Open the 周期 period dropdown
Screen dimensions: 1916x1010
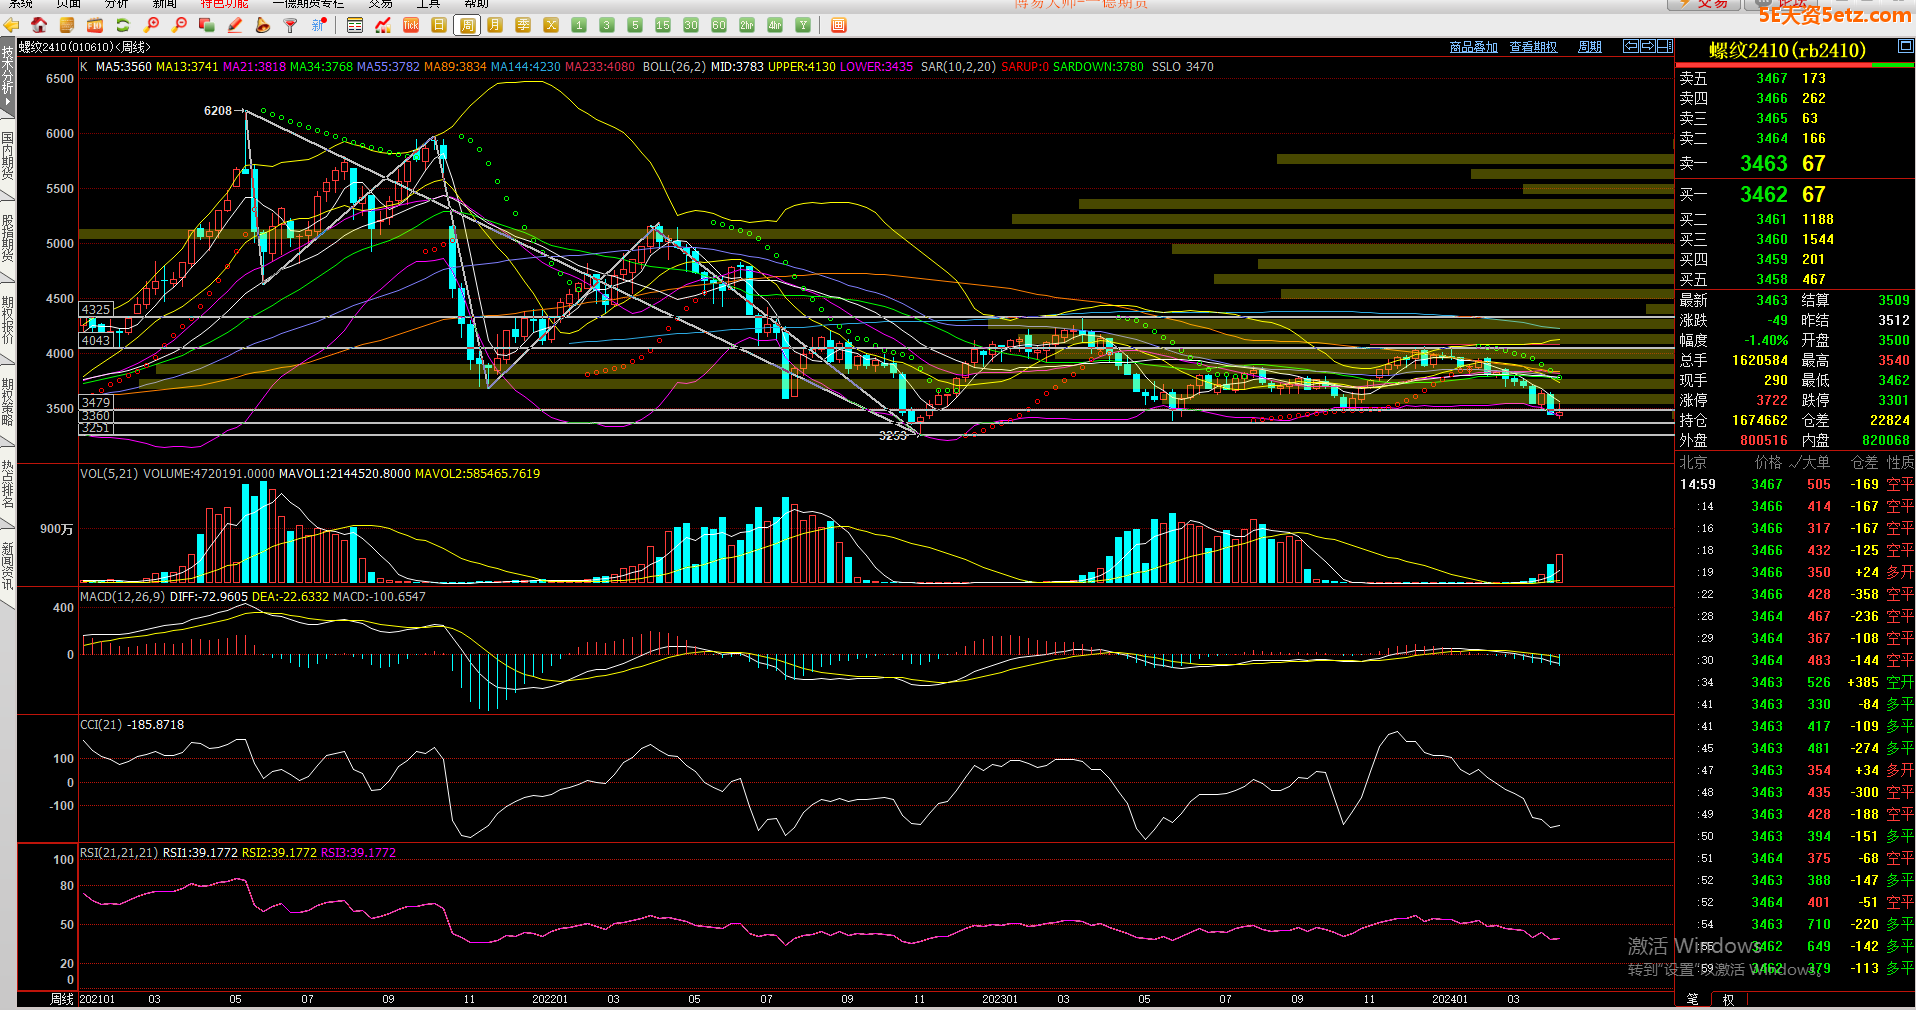(1589, 47)
